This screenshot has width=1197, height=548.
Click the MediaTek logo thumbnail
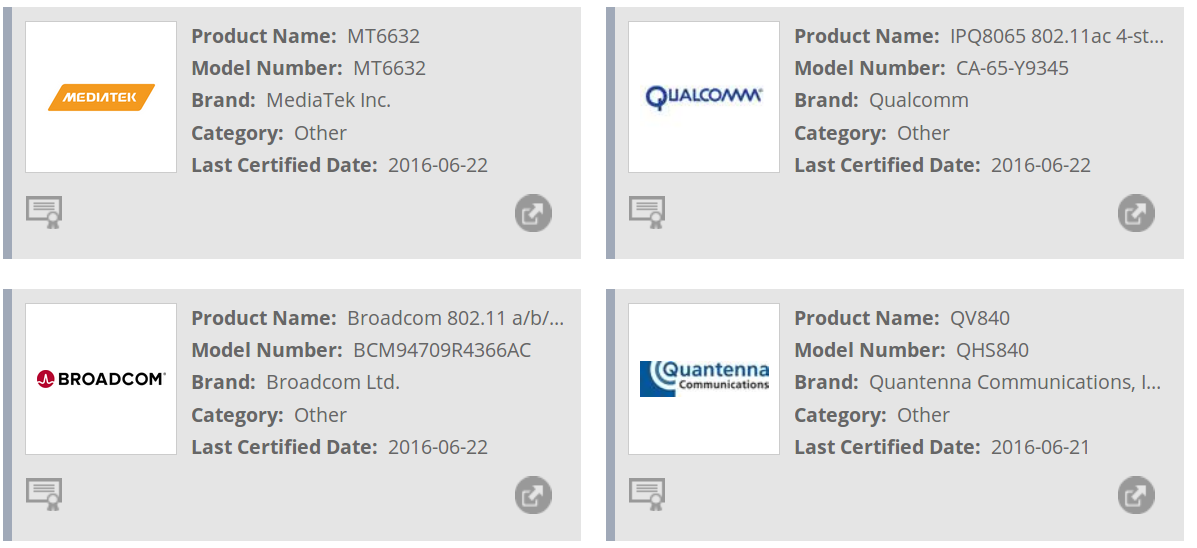(101, 97)
